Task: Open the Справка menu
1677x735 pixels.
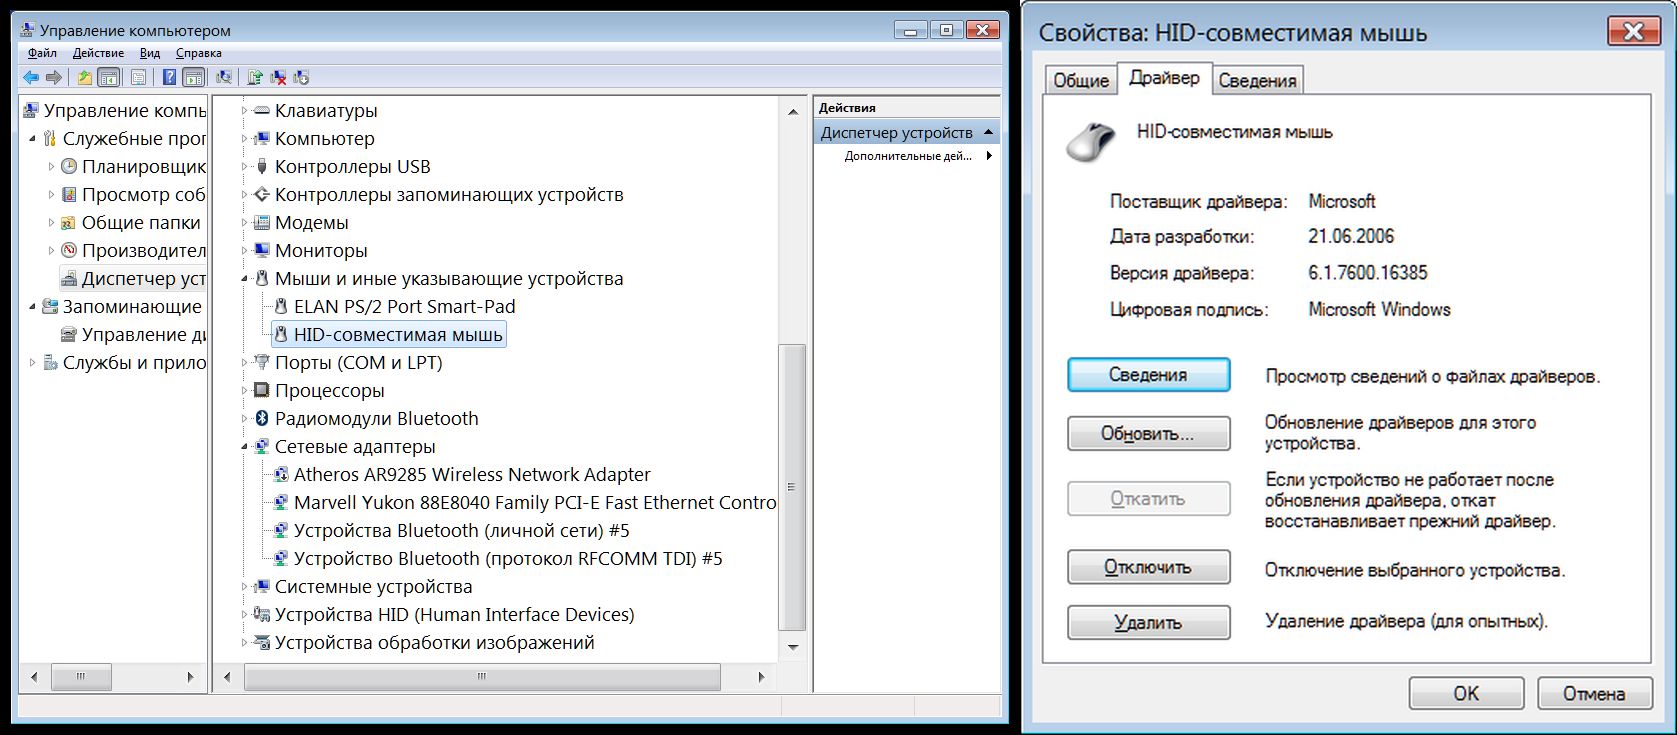Action: click(x=198, y=53)
